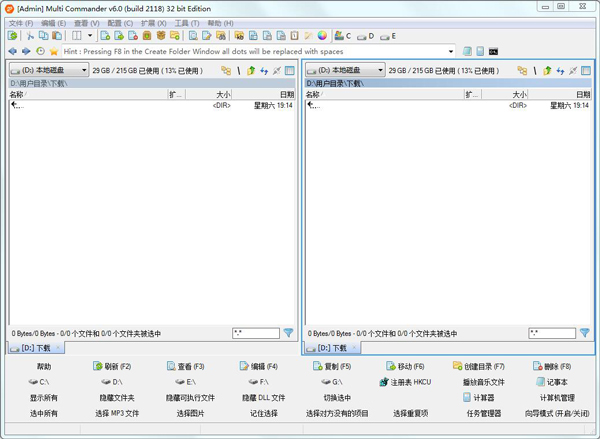Click the magic wand icon in toolbar
This screenshot has width=600, height=439.
[x=308, y=36]
